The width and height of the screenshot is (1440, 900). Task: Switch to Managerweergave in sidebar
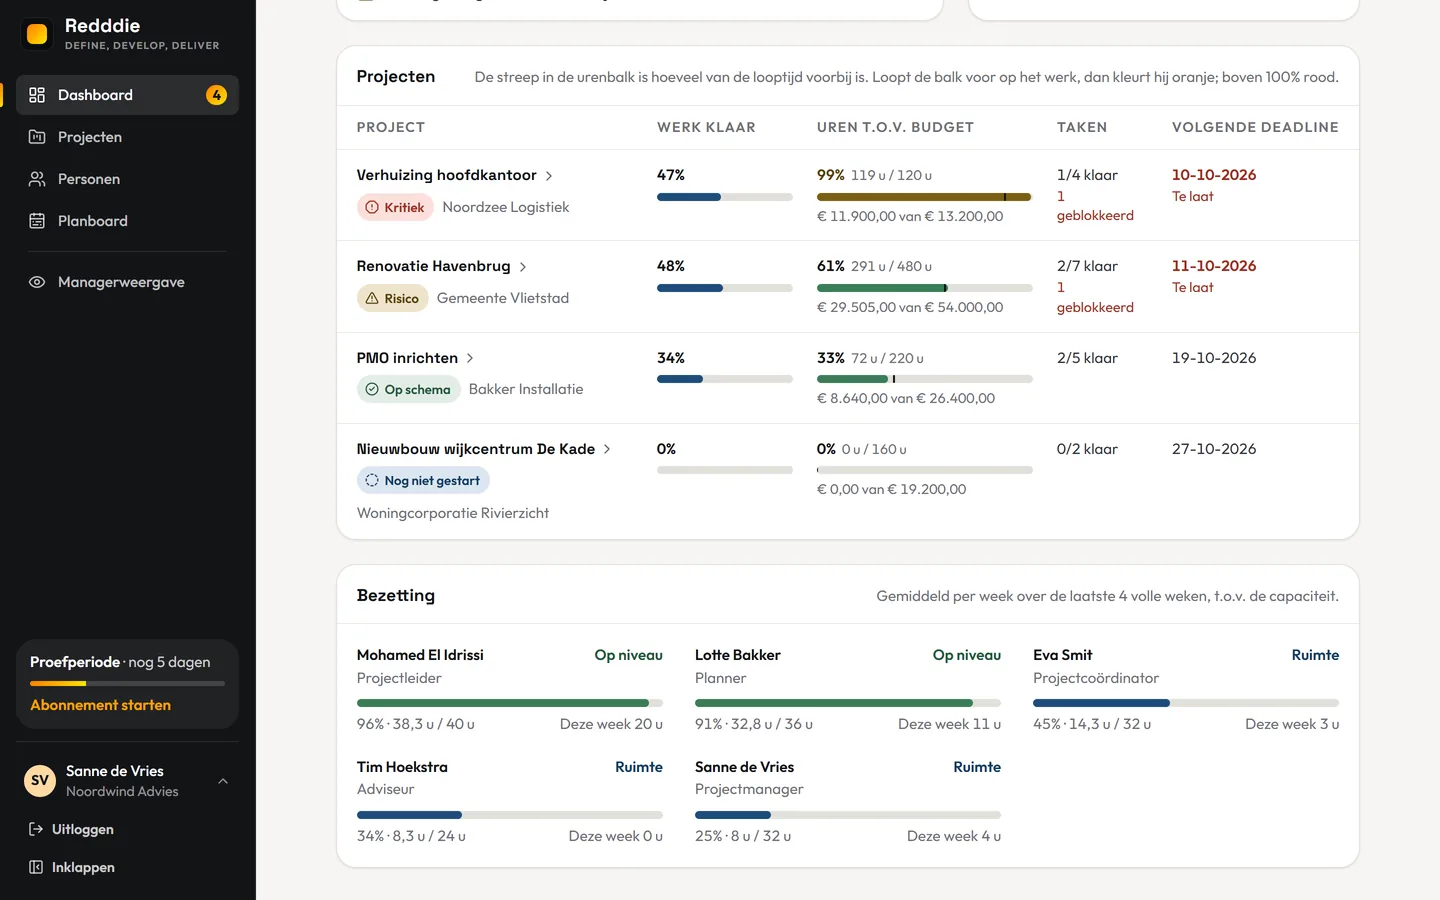127,282
